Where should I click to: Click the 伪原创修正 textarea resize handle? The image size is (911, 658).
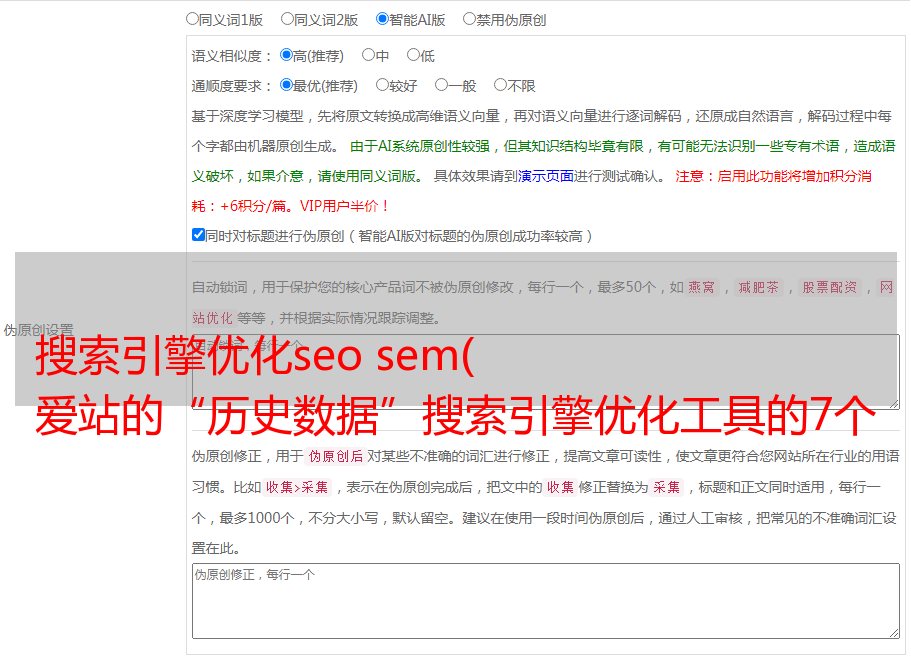[894, 633]
